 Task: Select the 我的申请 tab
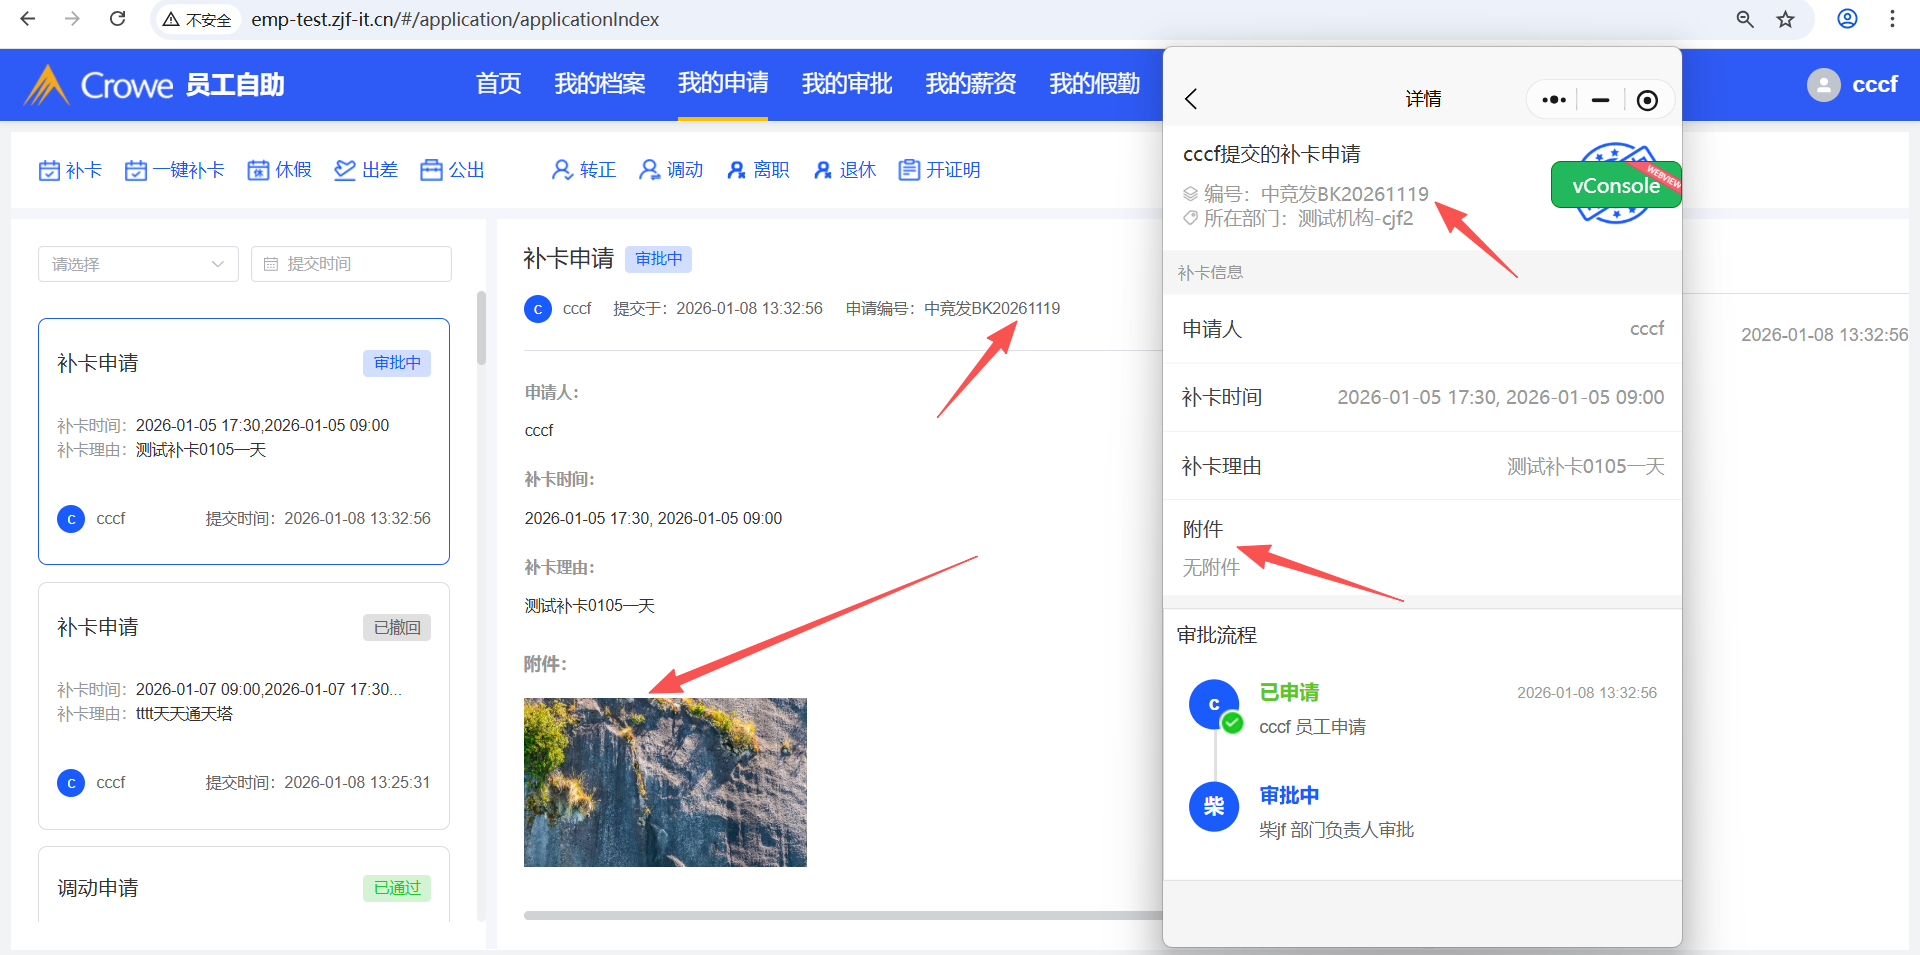[x=723, y=83]
